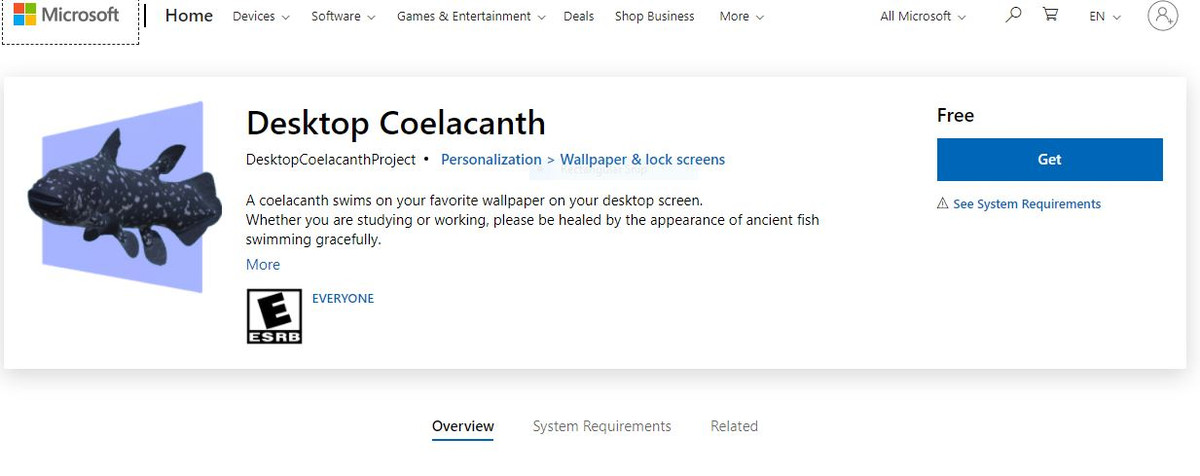Open Shop Business in the navigation

[654, 17]
